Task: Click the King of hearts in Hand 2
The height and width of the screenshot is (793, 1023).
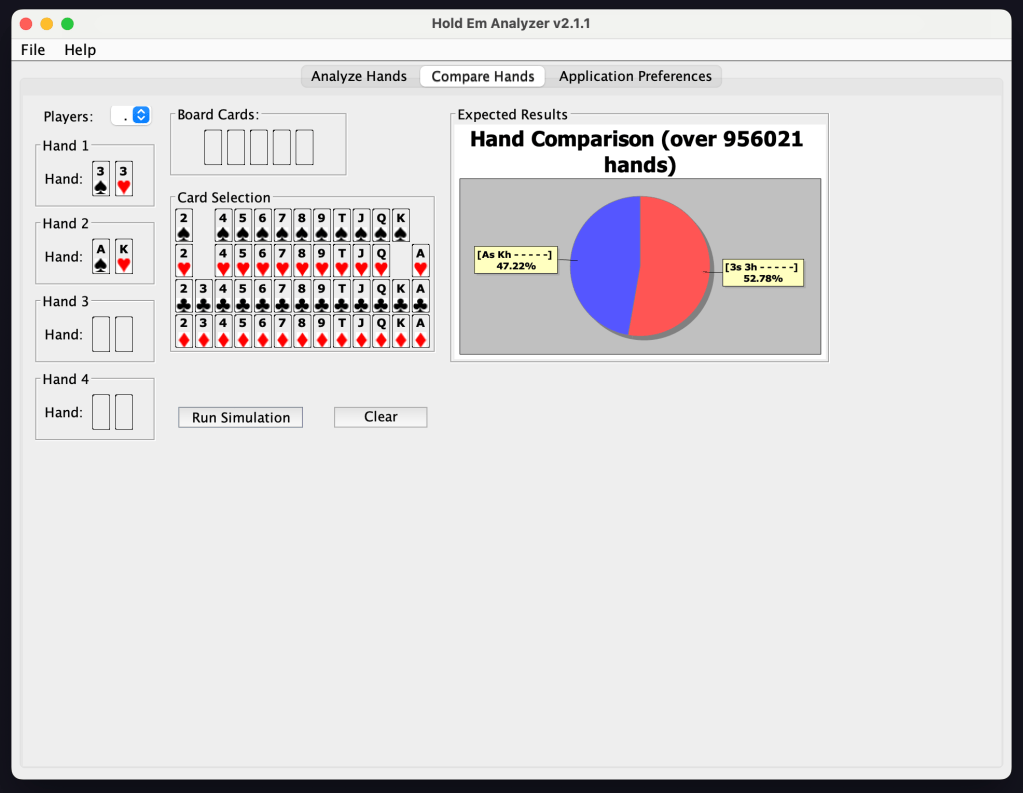Action: tap(124, 256)
